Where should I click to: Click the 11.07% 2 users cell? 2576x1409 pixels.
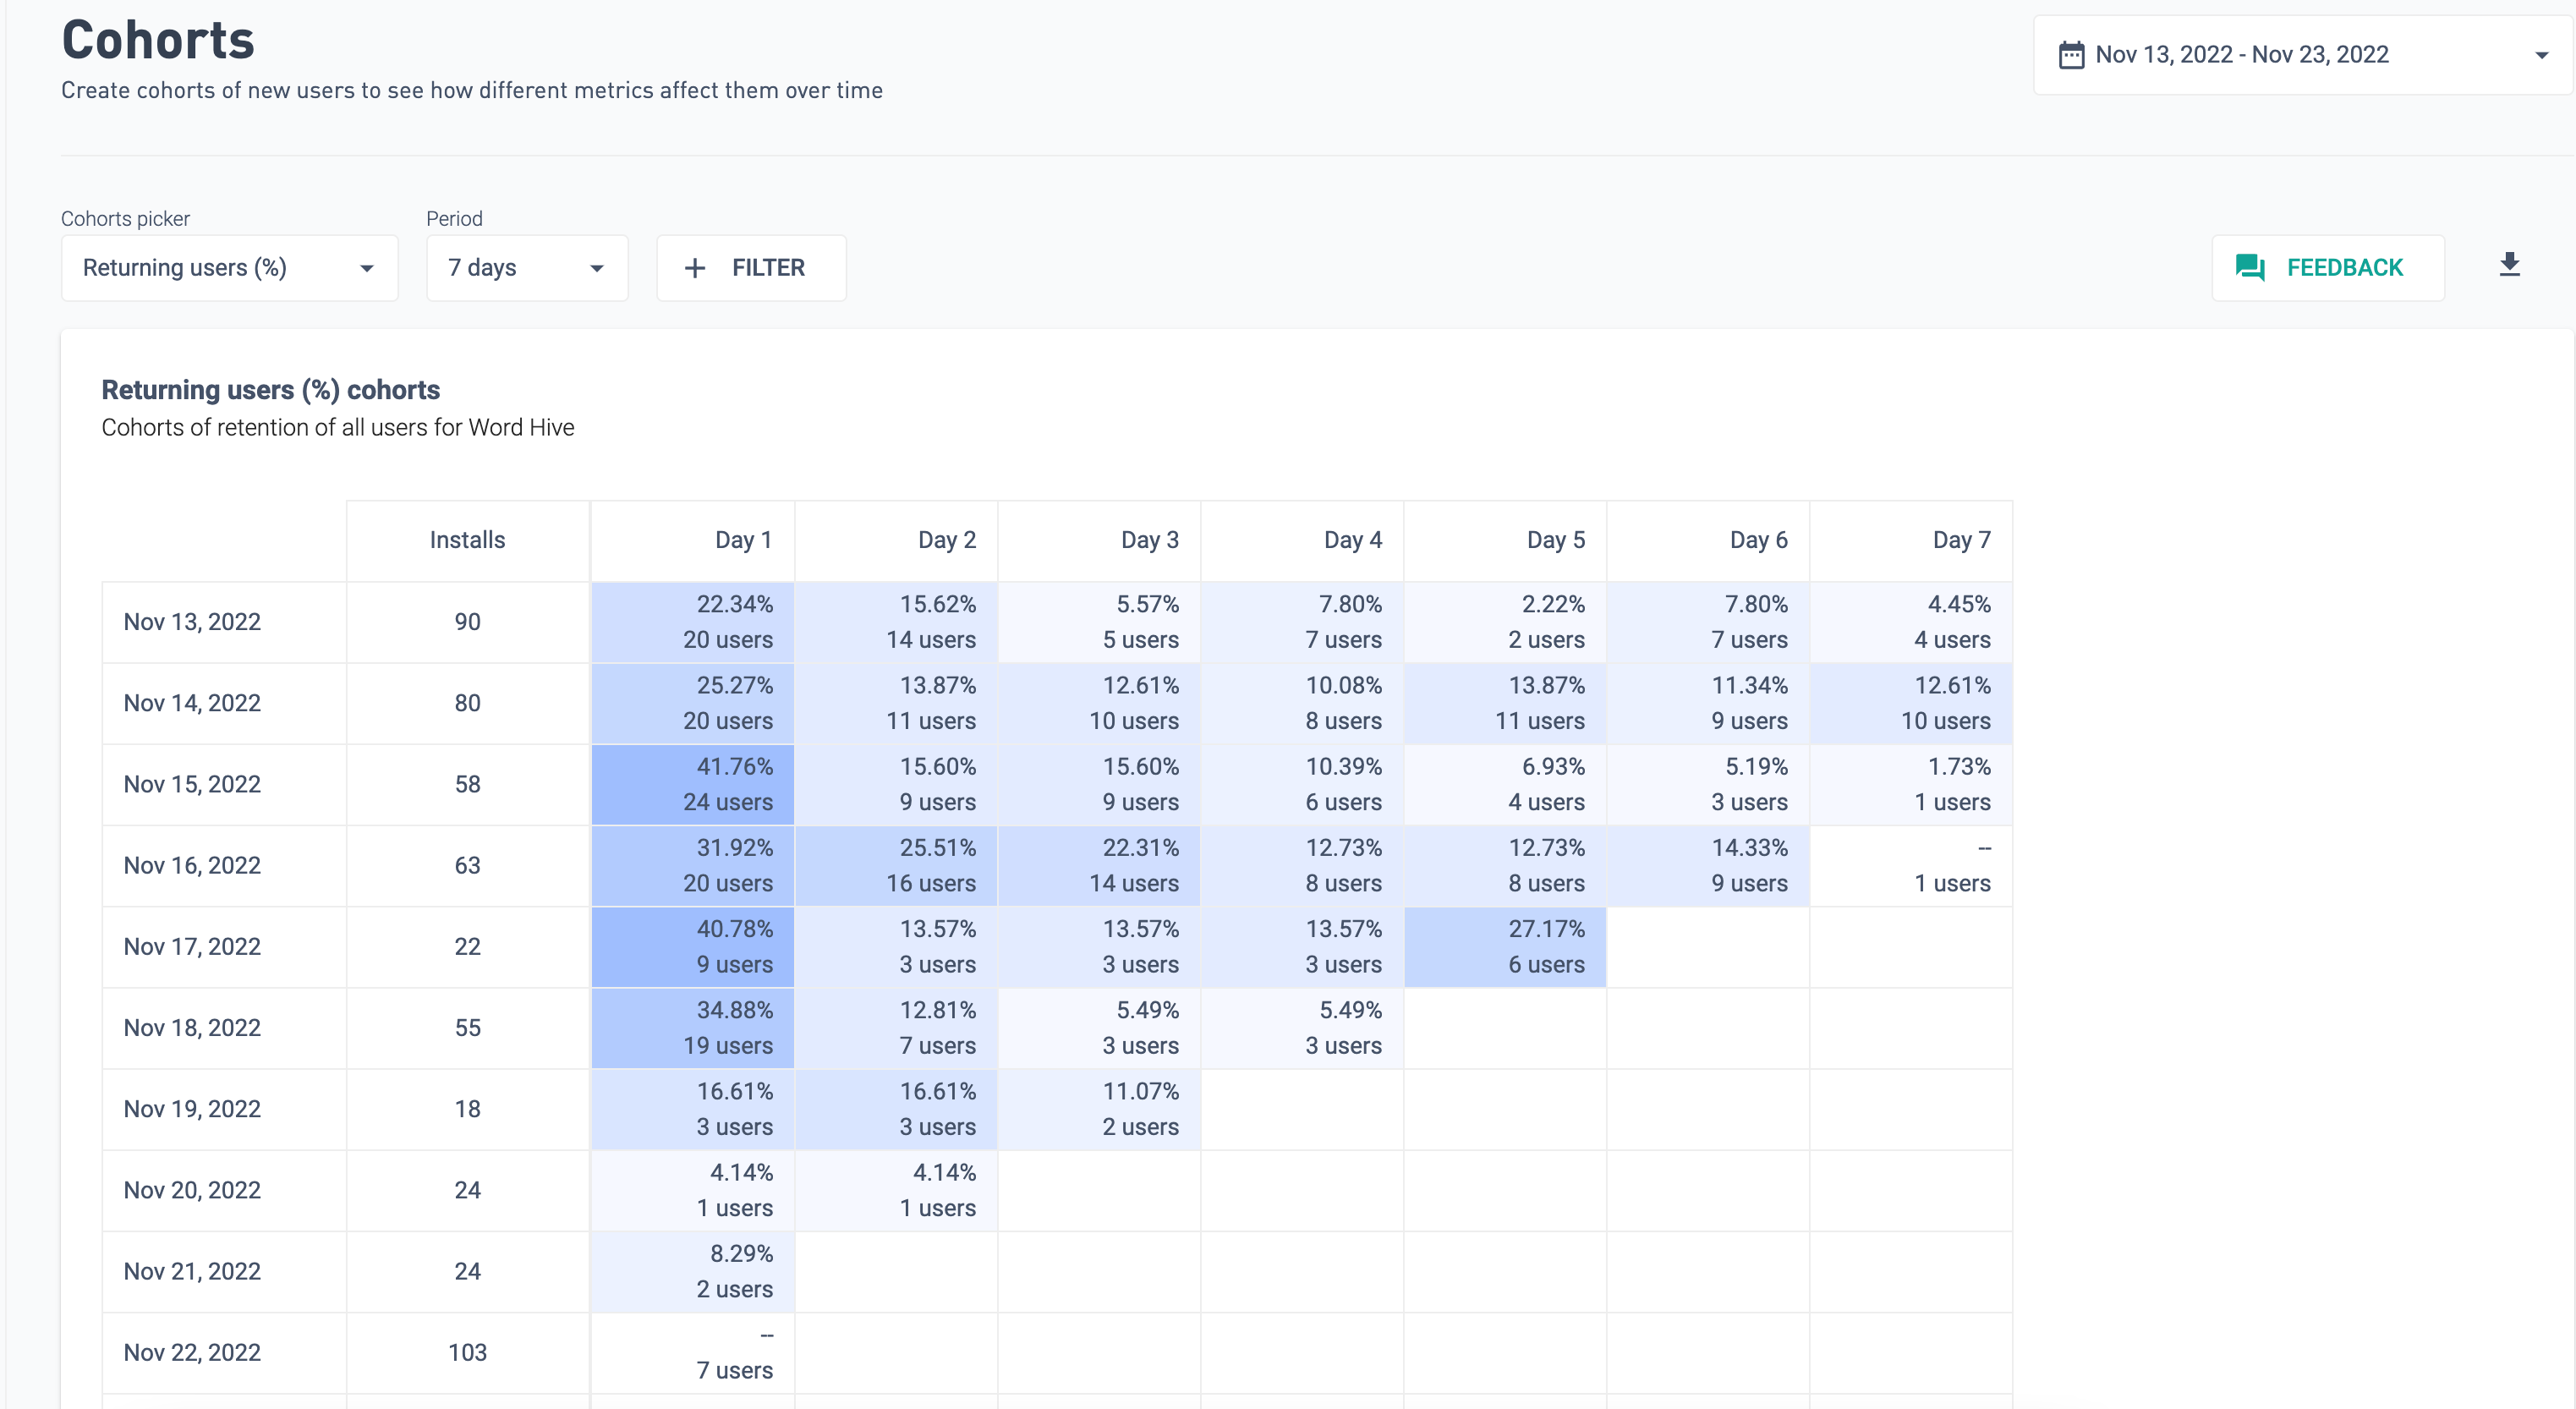[x=1099, y=1109]
